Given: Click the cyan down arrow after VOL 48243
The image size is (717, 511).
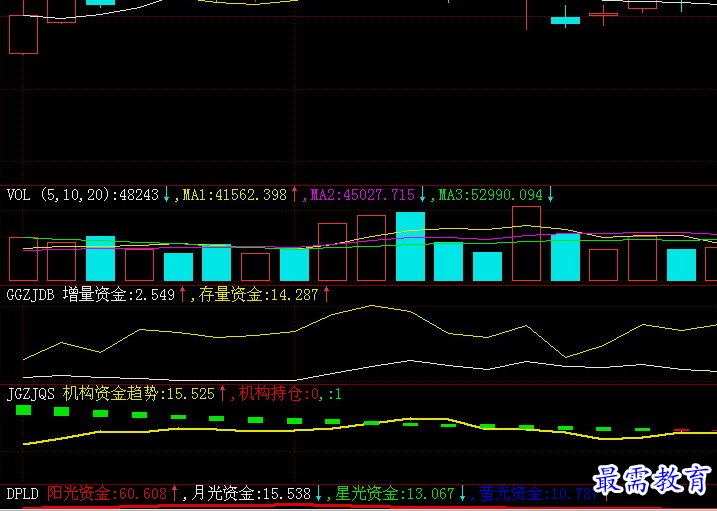Looking at the screenshot, I should click(166, 194).
